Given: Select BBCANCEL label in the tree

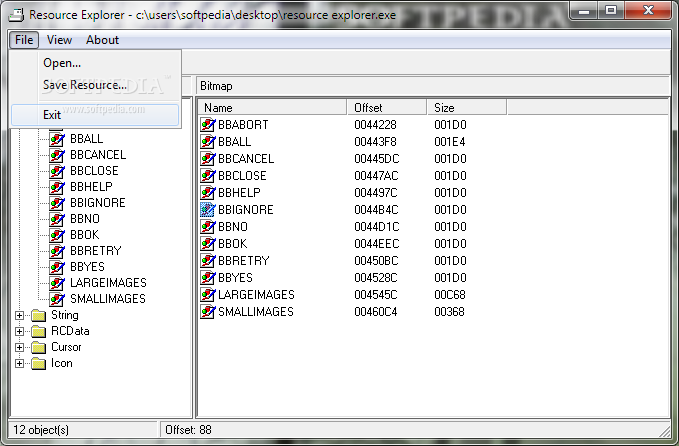Looking at the screenshot, I should pyautogui.click(x=98, y=155).
